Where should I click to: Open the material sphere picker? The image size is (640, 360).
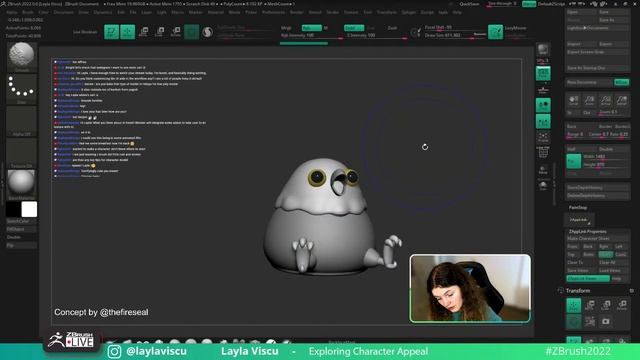click(x=22, y=184)
